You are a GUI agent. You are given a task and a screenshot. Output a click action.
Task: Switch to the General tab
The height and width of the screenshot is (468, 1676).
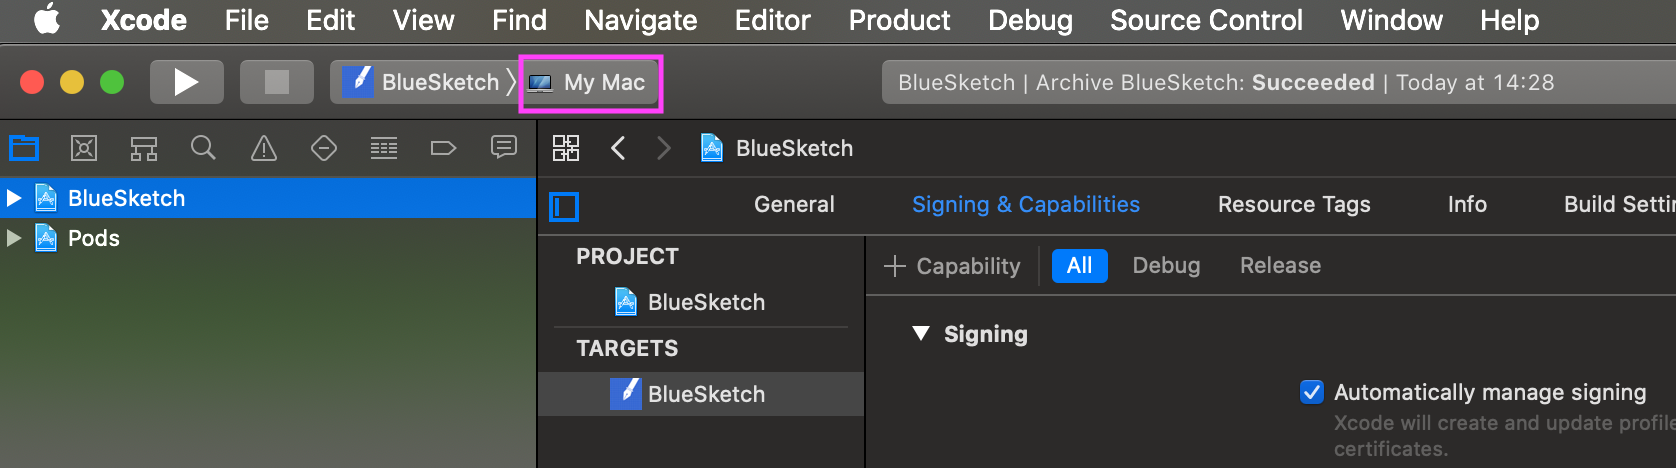tap(794, 204)
